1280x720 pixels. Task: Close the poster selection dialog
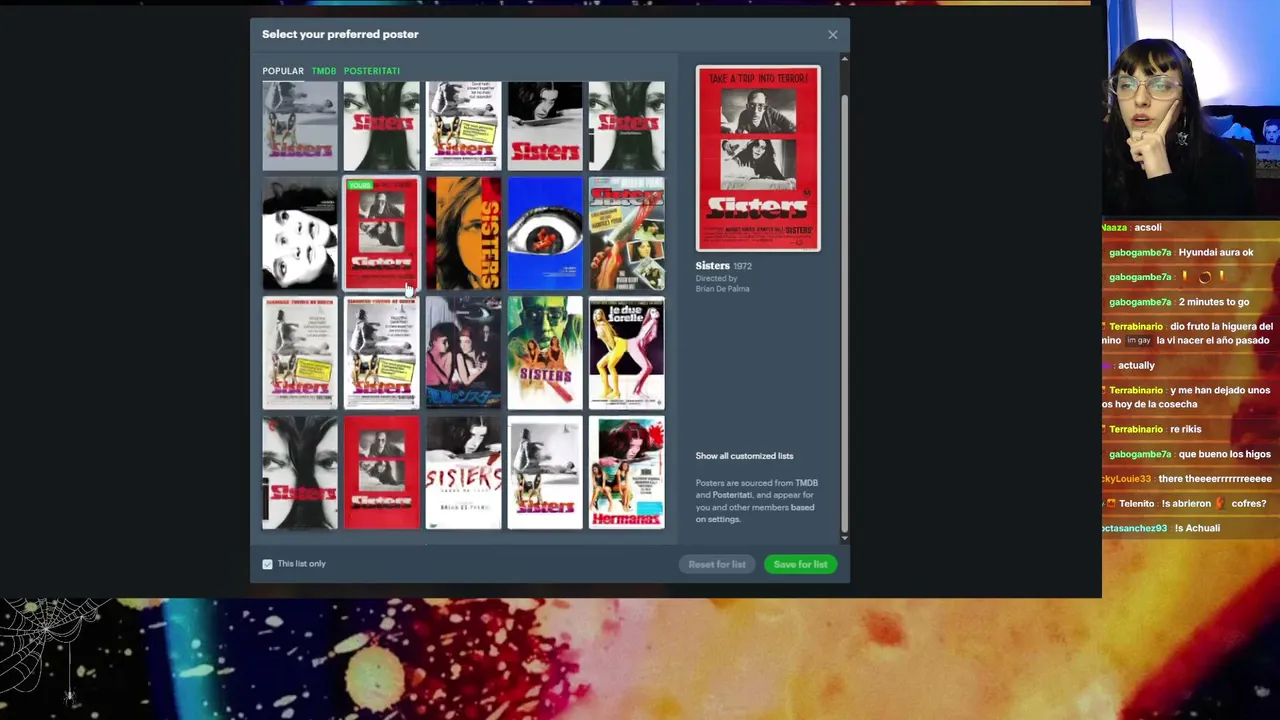(832, 35)
